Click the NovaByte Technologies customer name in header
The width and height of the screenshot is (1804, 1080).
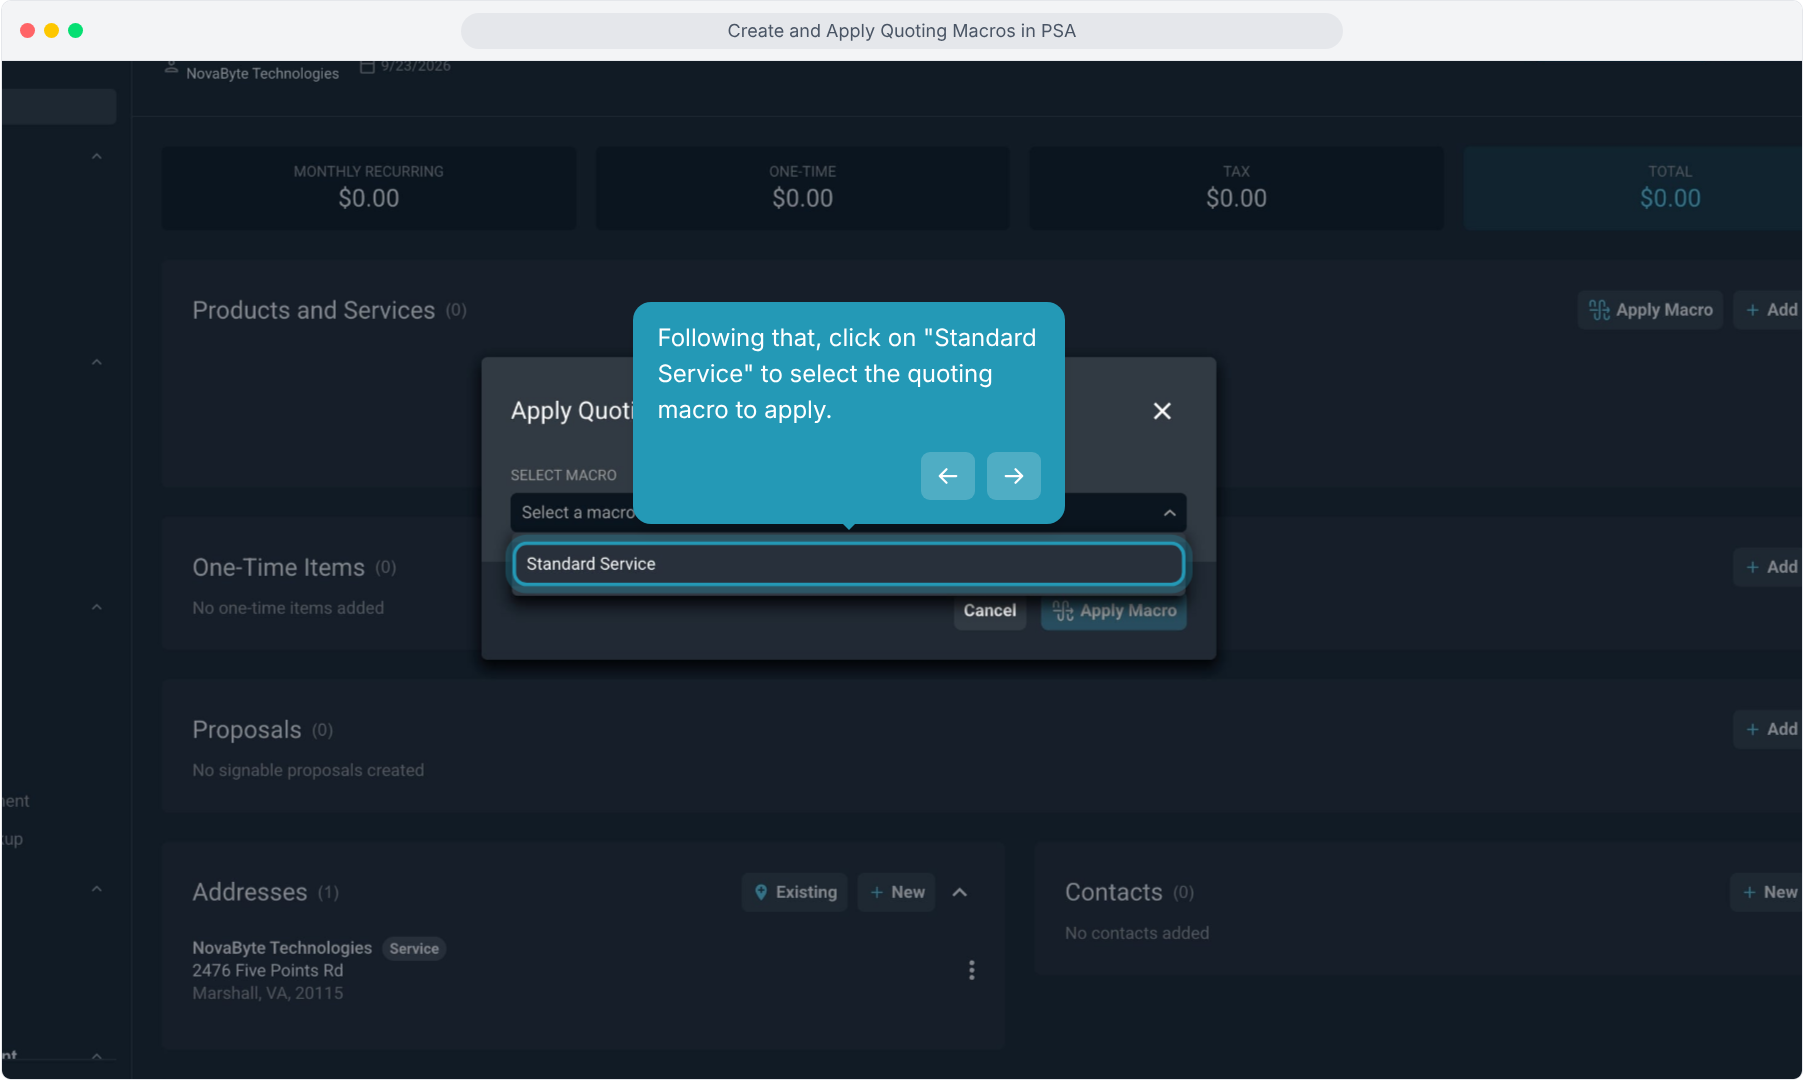click(262, 73)
